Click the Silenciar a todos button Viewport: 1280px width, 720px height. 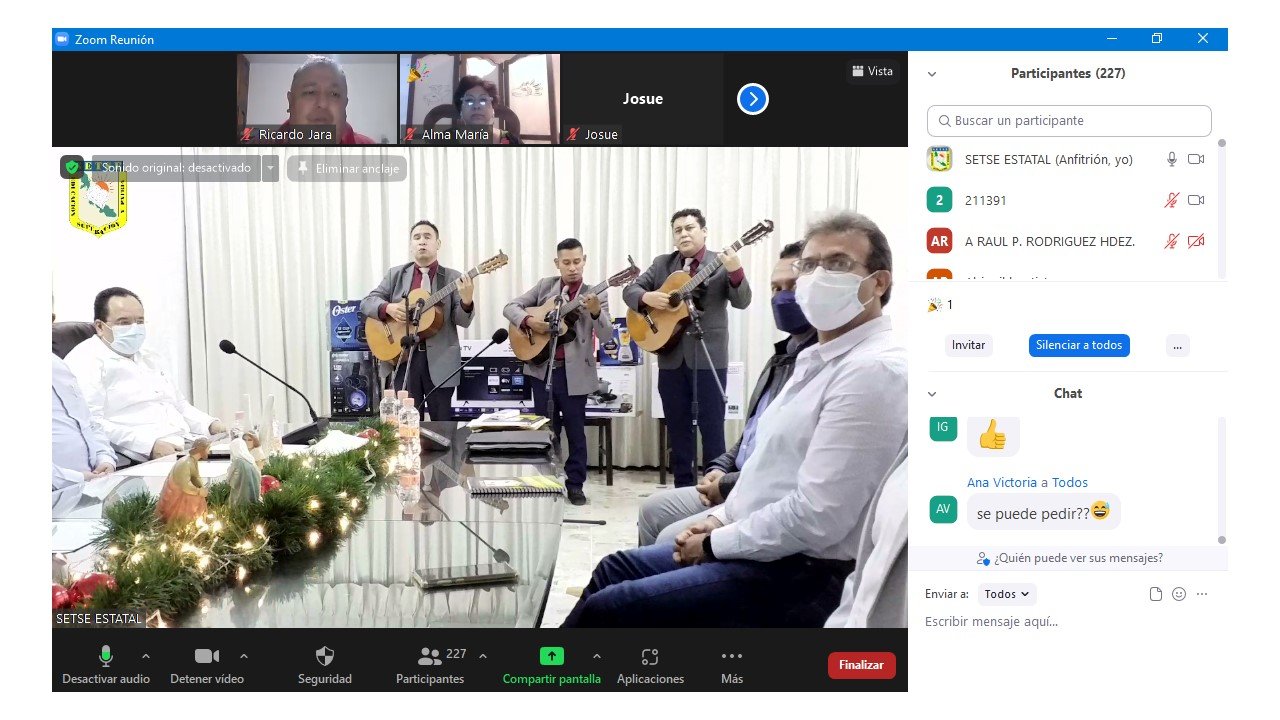tap(1079, 345)
